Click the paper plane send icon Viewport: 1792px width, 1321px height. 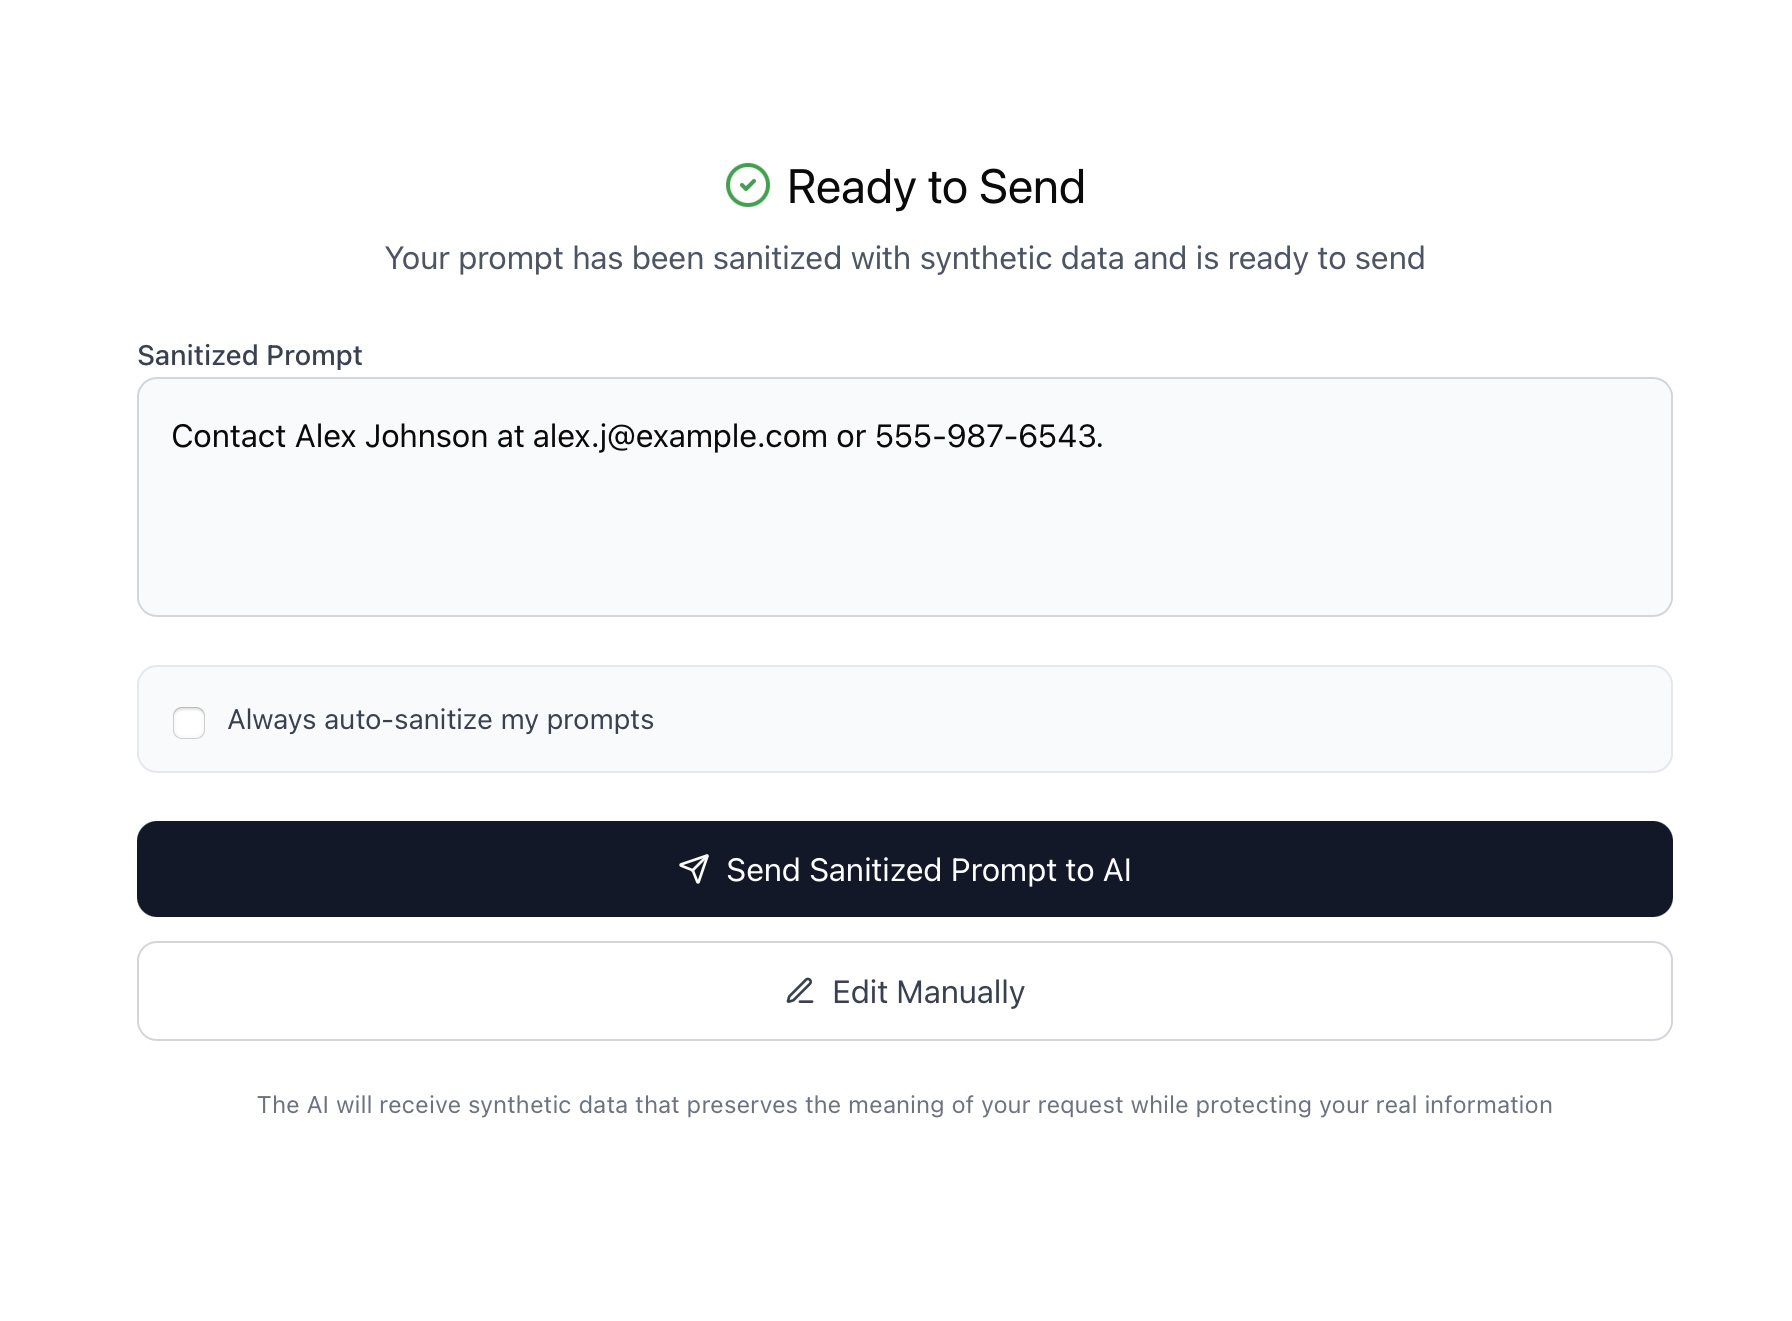694,869
